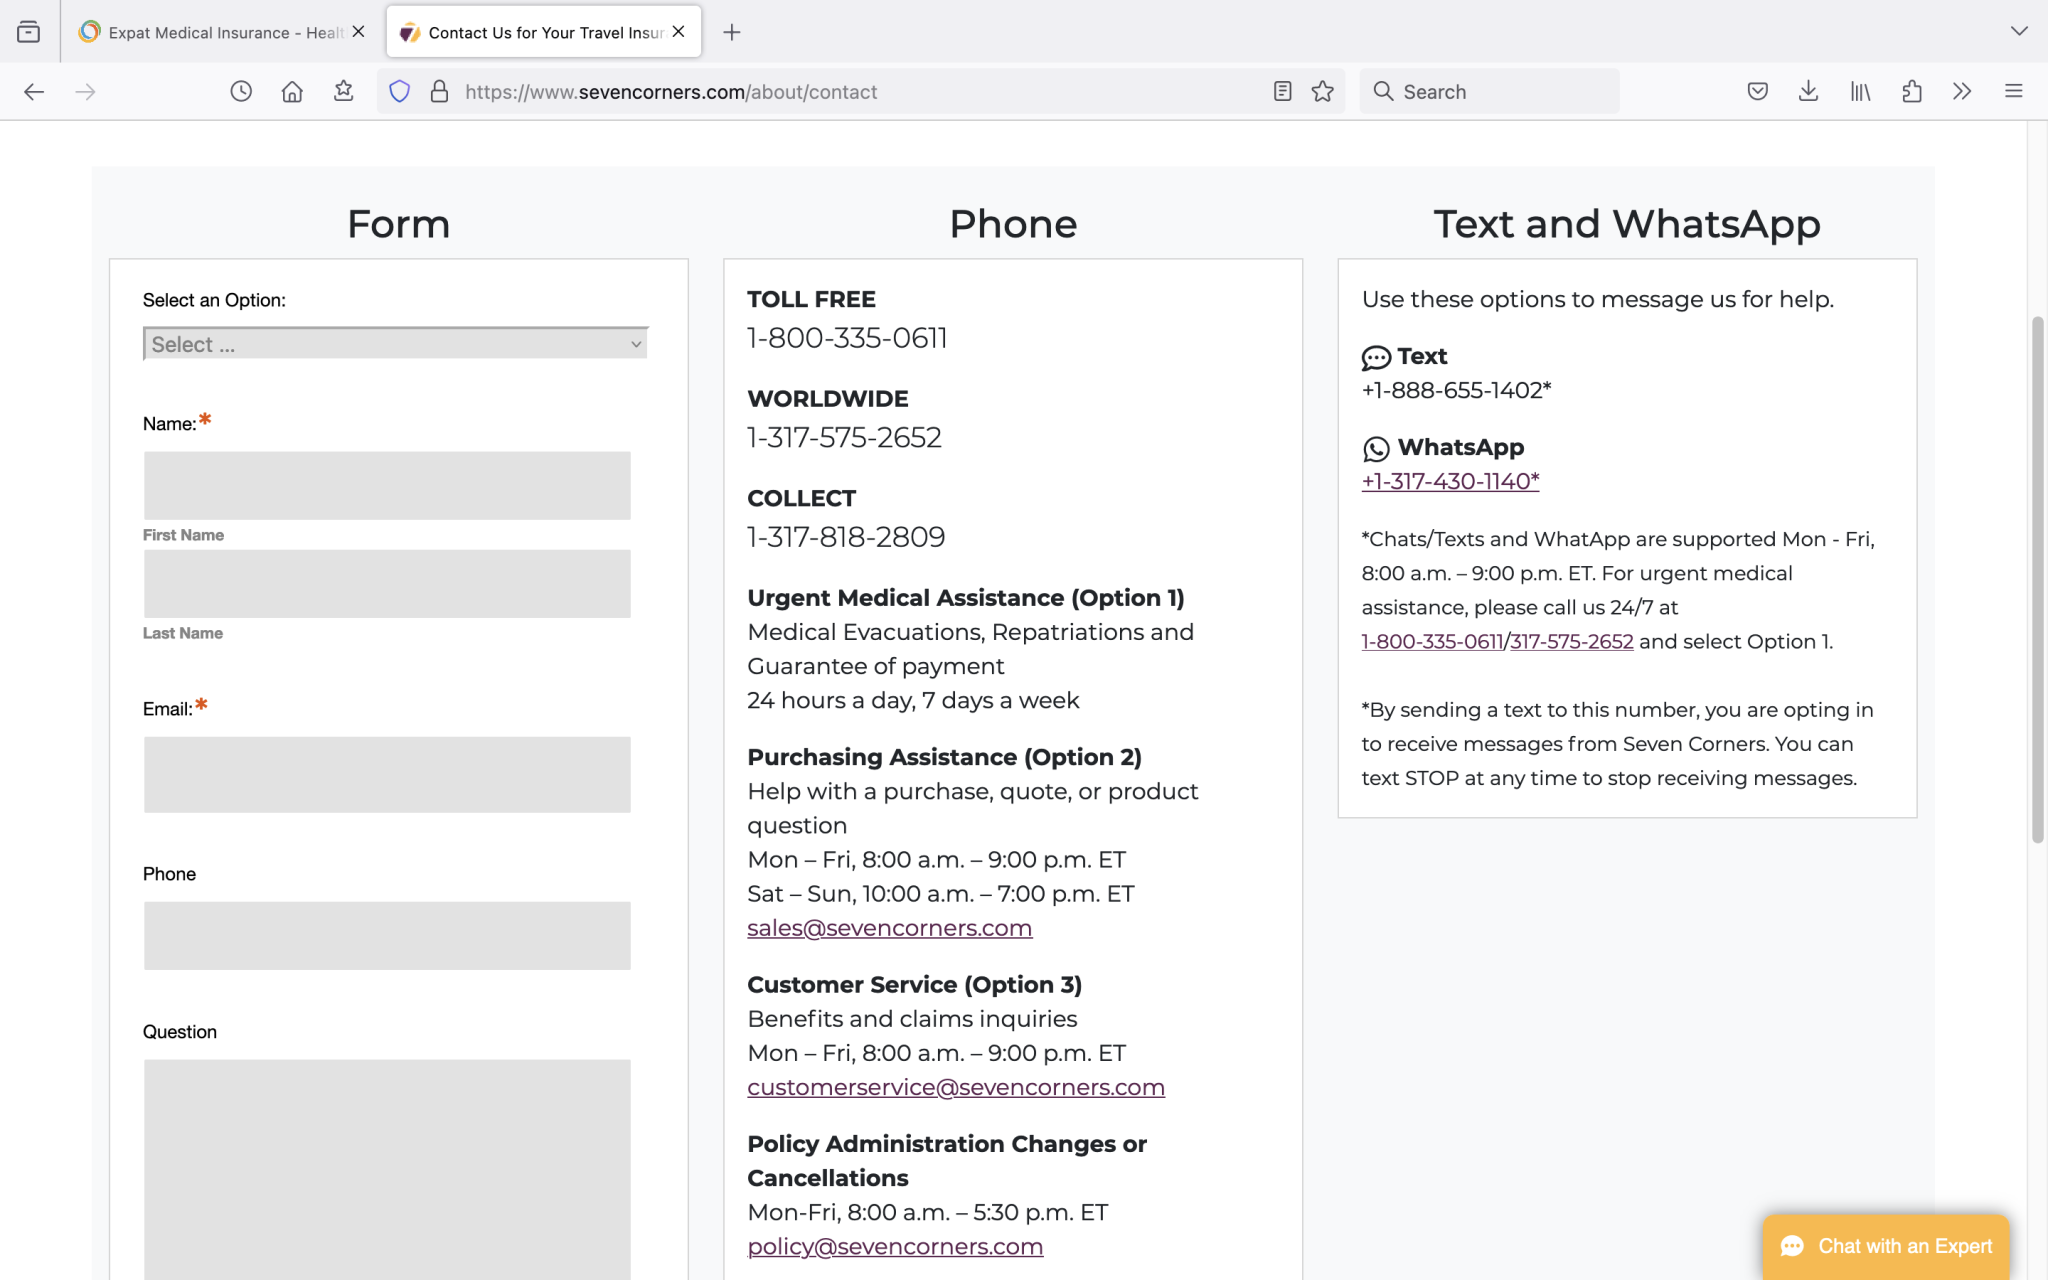Select toll free number 1-800-335-0611
Screen dimensions: 2048x1280
(847, 338)
